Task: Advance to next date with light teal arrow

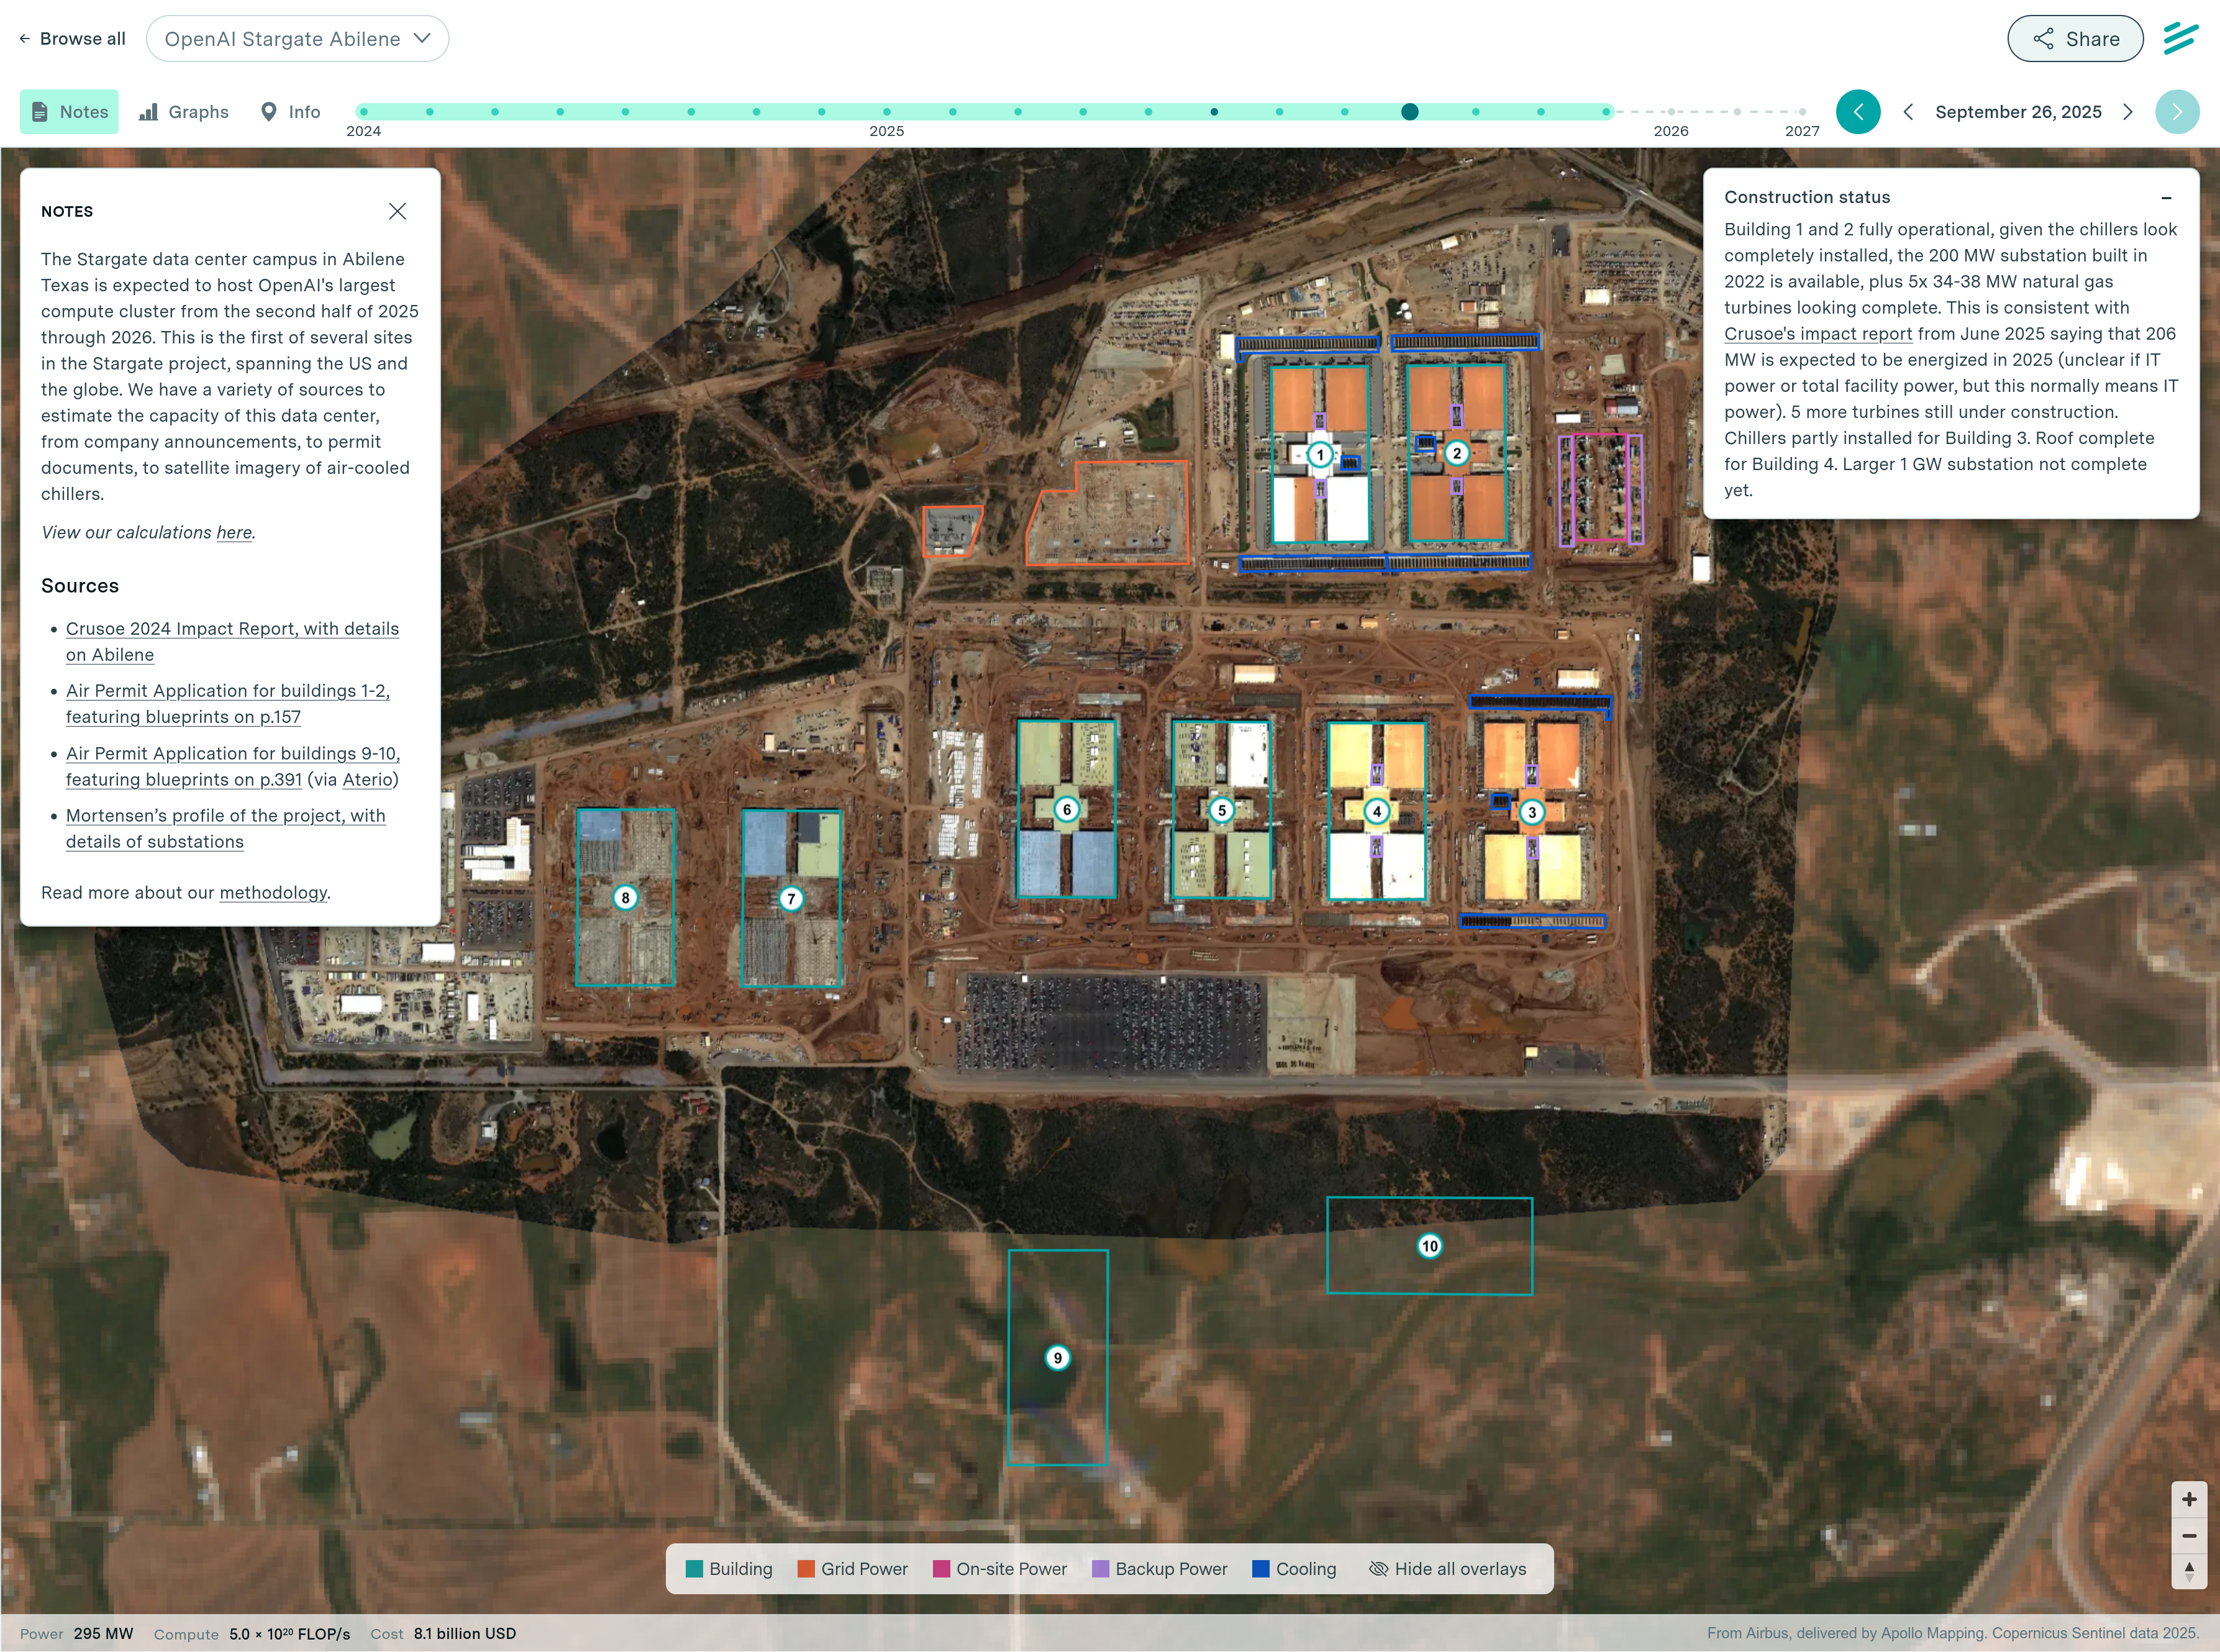Action: [x=2177, y=112]
